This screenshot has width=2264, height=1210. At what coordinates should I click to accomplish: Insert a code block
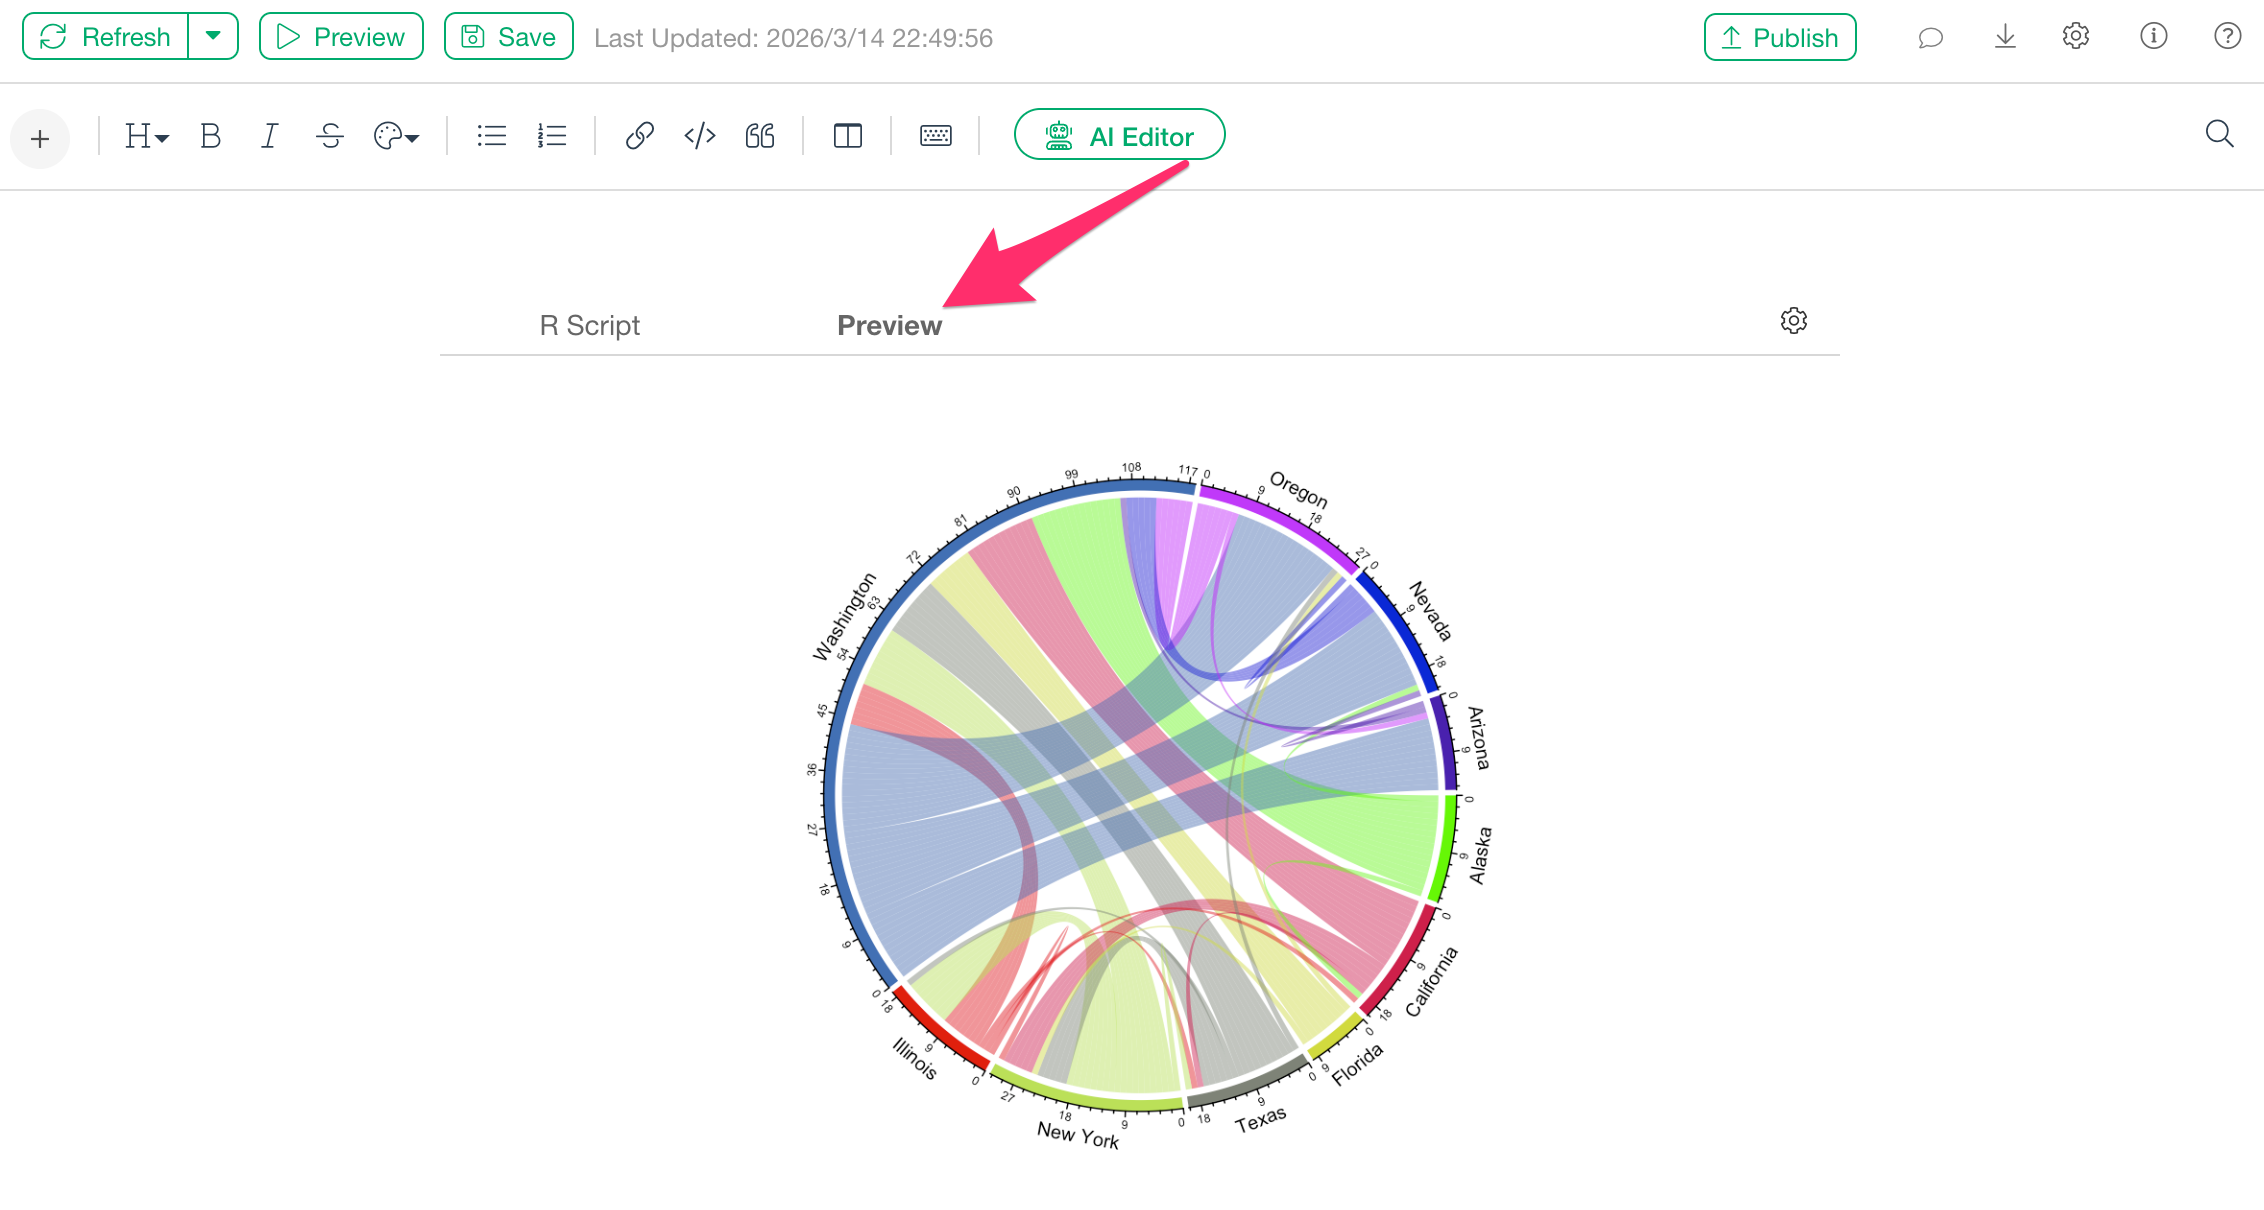tap(700, 136)
